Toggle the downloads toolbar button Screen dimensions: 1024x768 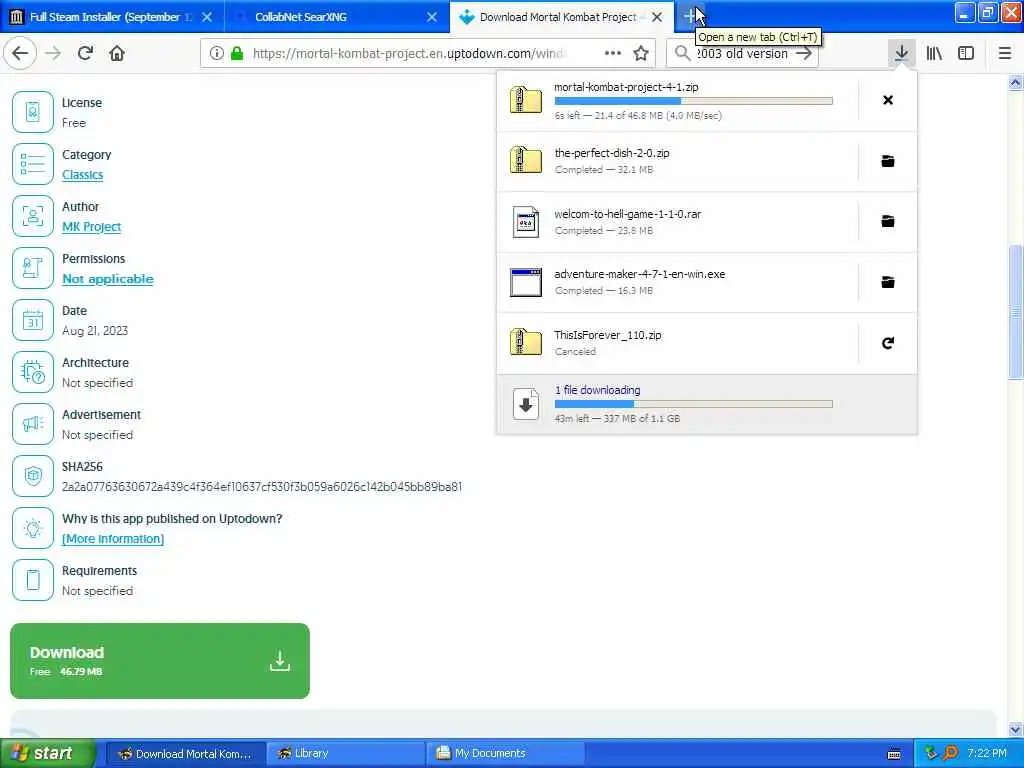(x=901, y=54)
